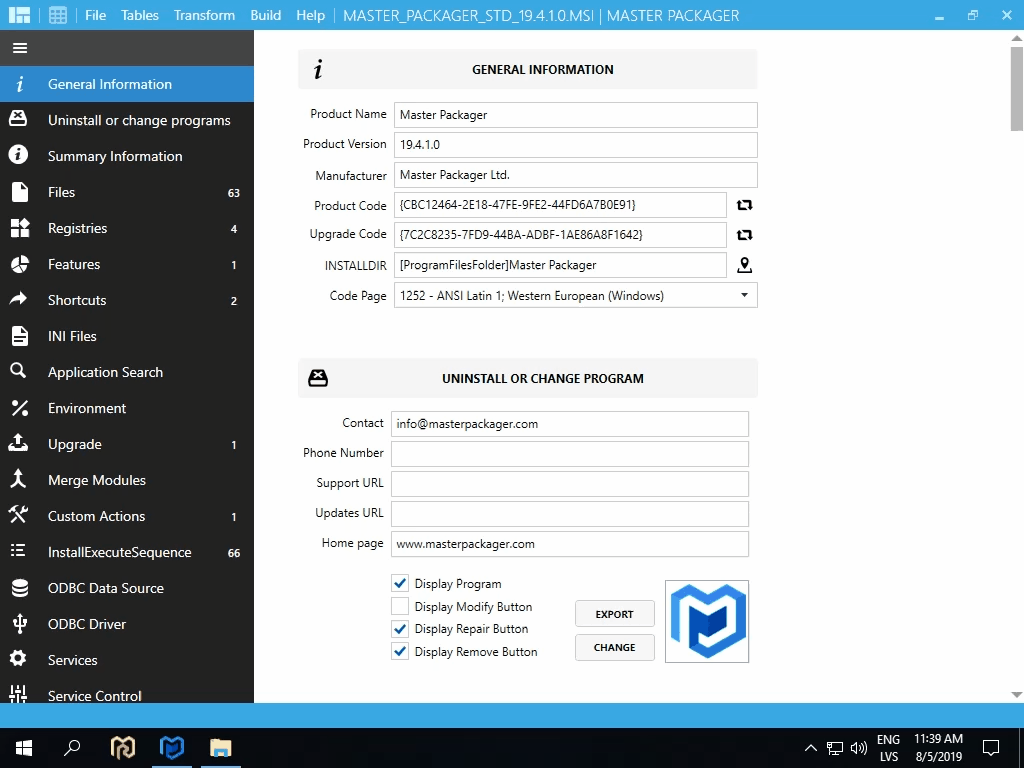Click the Upgrade sidebar icon
The height and width of the screenshot is (768, 1024).
[x=18, y=443]
